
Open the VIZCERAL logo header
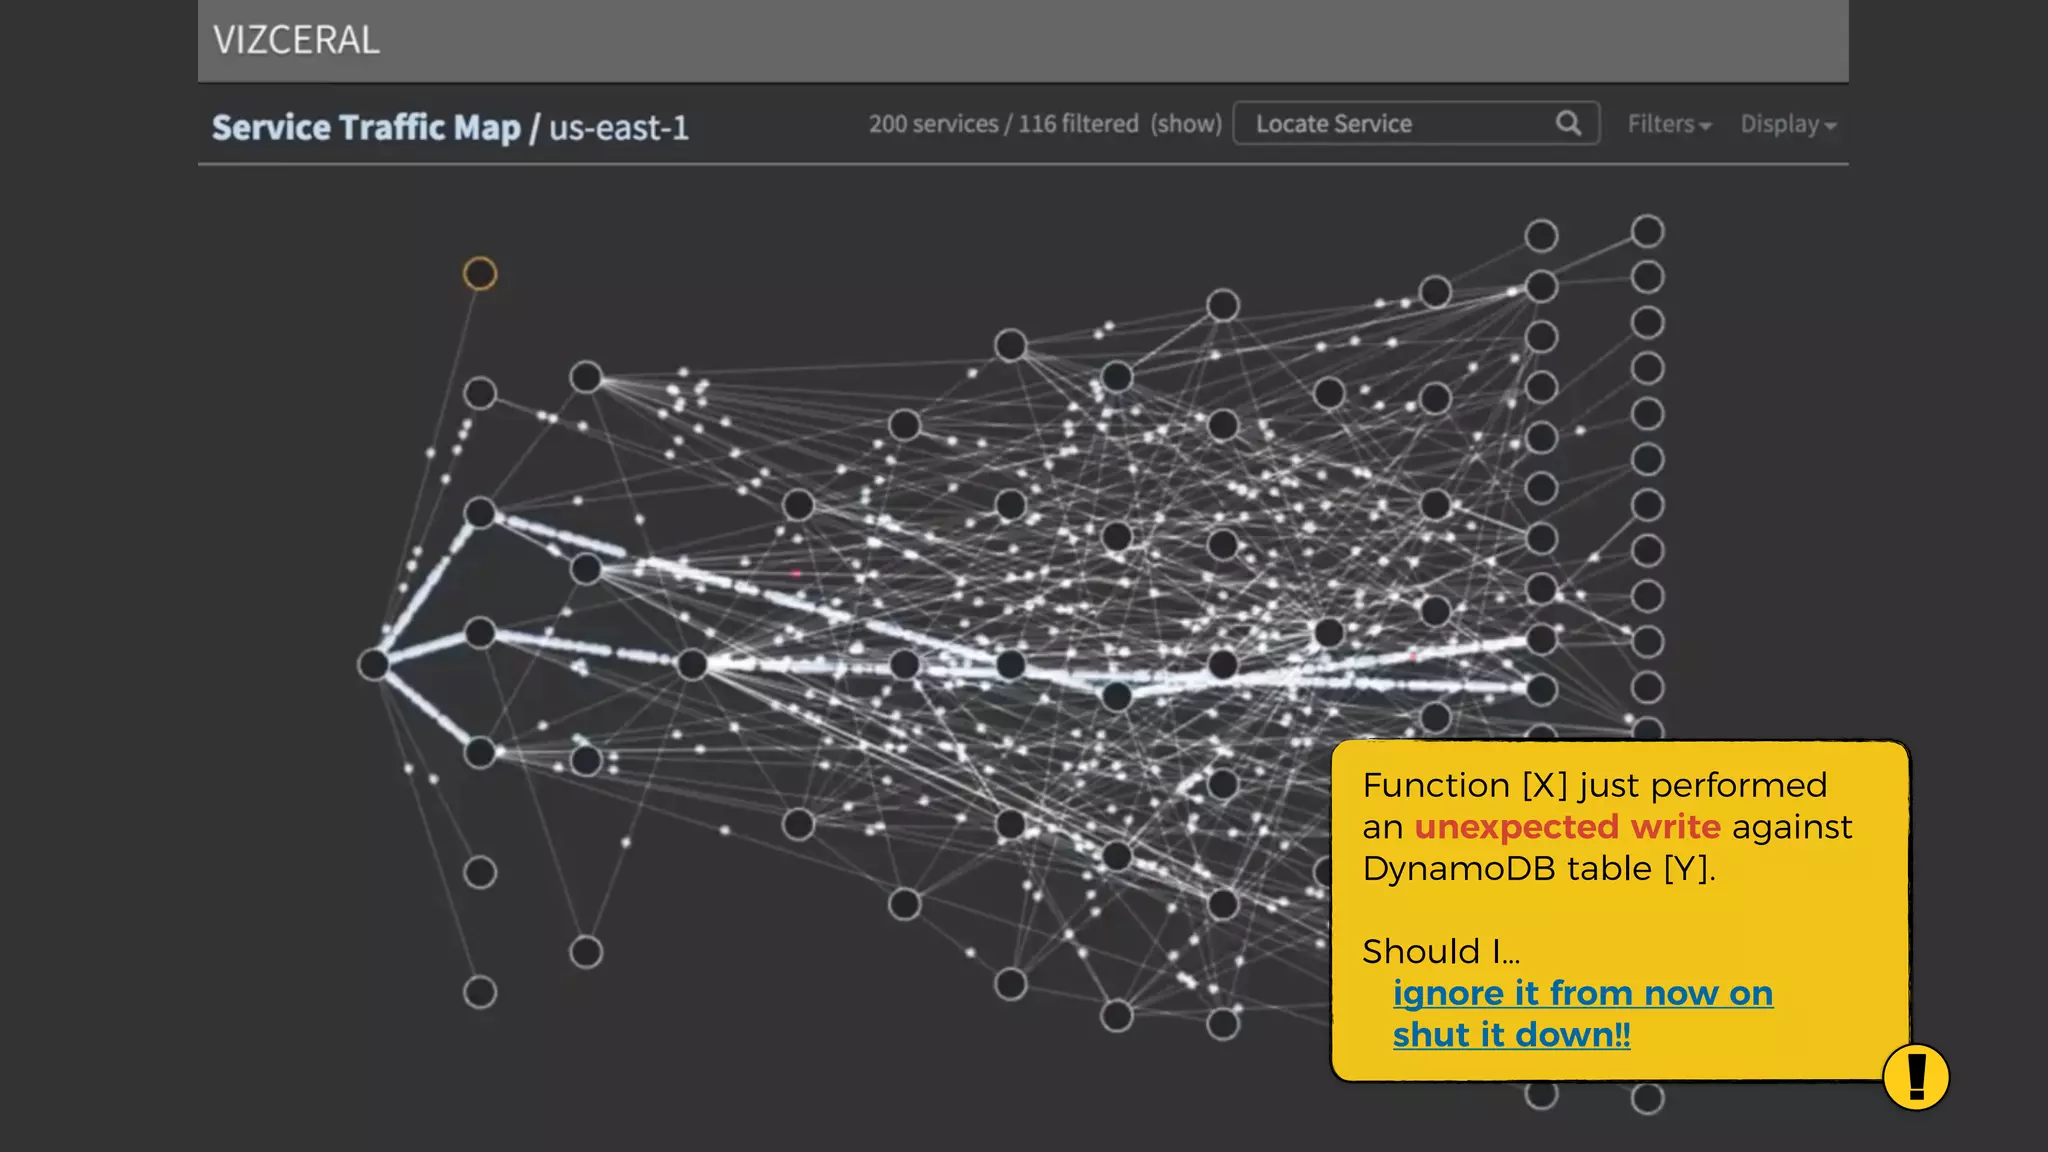pyautogui.click(x=296, y=40)
